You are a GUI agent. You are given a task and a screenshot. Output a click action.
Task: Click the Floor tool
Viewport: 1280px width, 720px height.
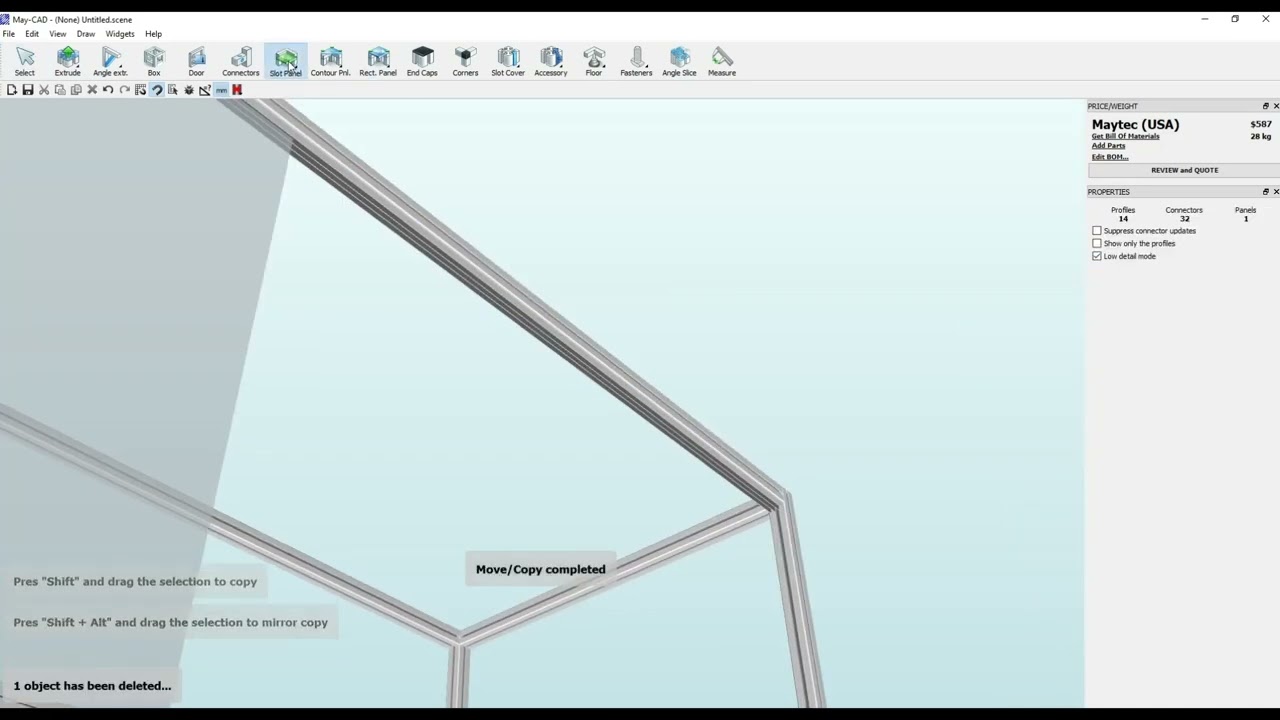coord(594,62)
